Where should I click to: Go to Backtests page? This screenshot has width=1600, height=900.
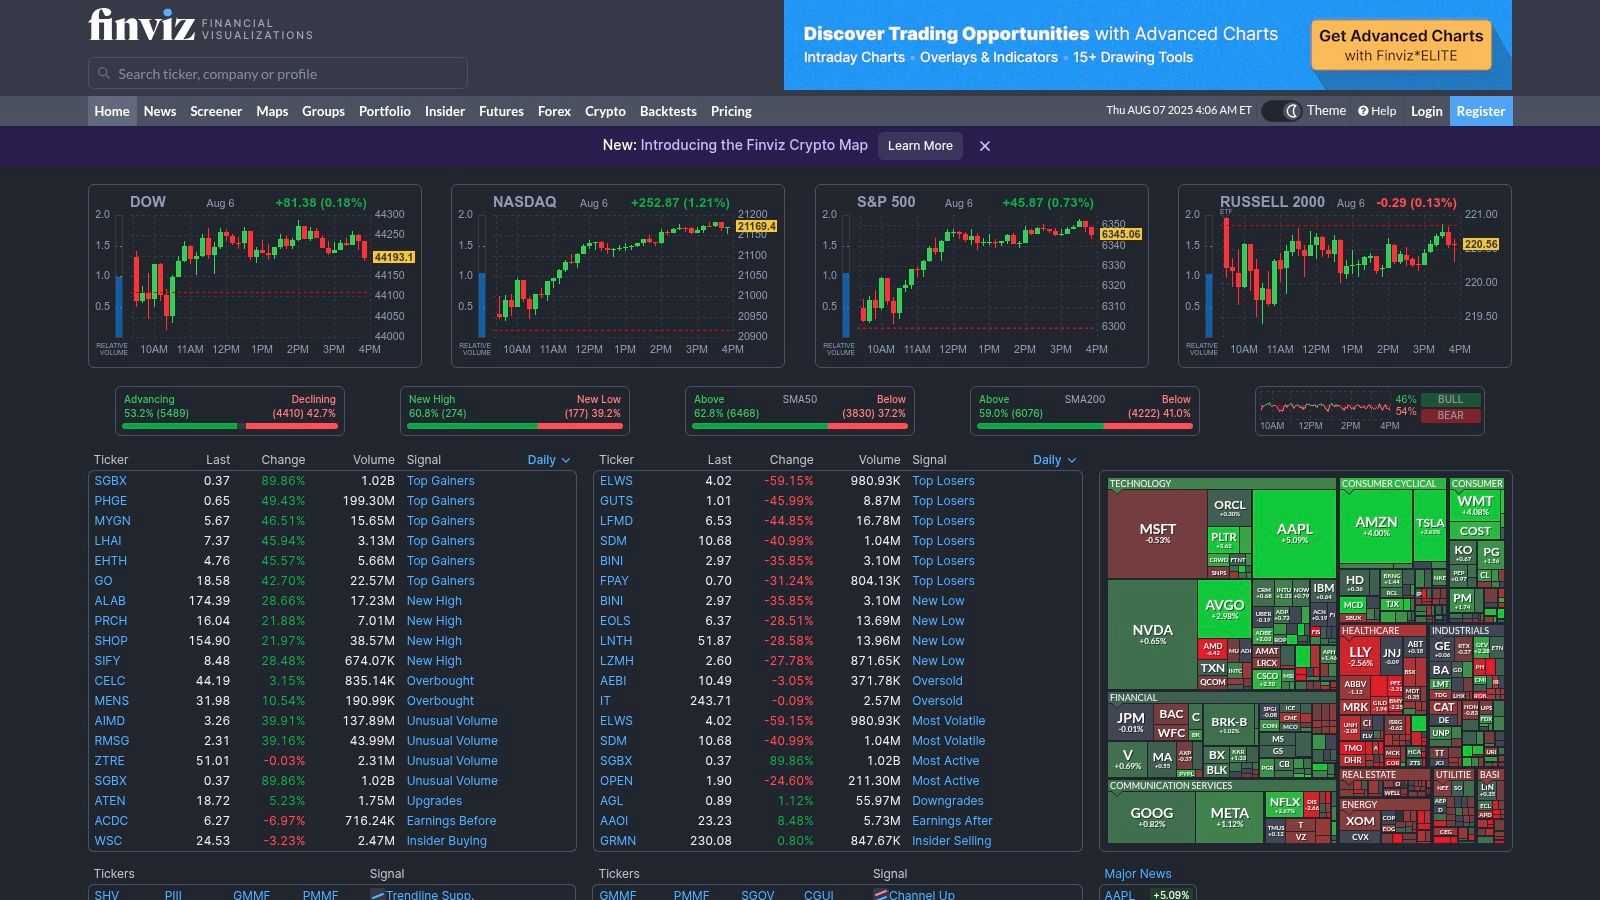668,111
